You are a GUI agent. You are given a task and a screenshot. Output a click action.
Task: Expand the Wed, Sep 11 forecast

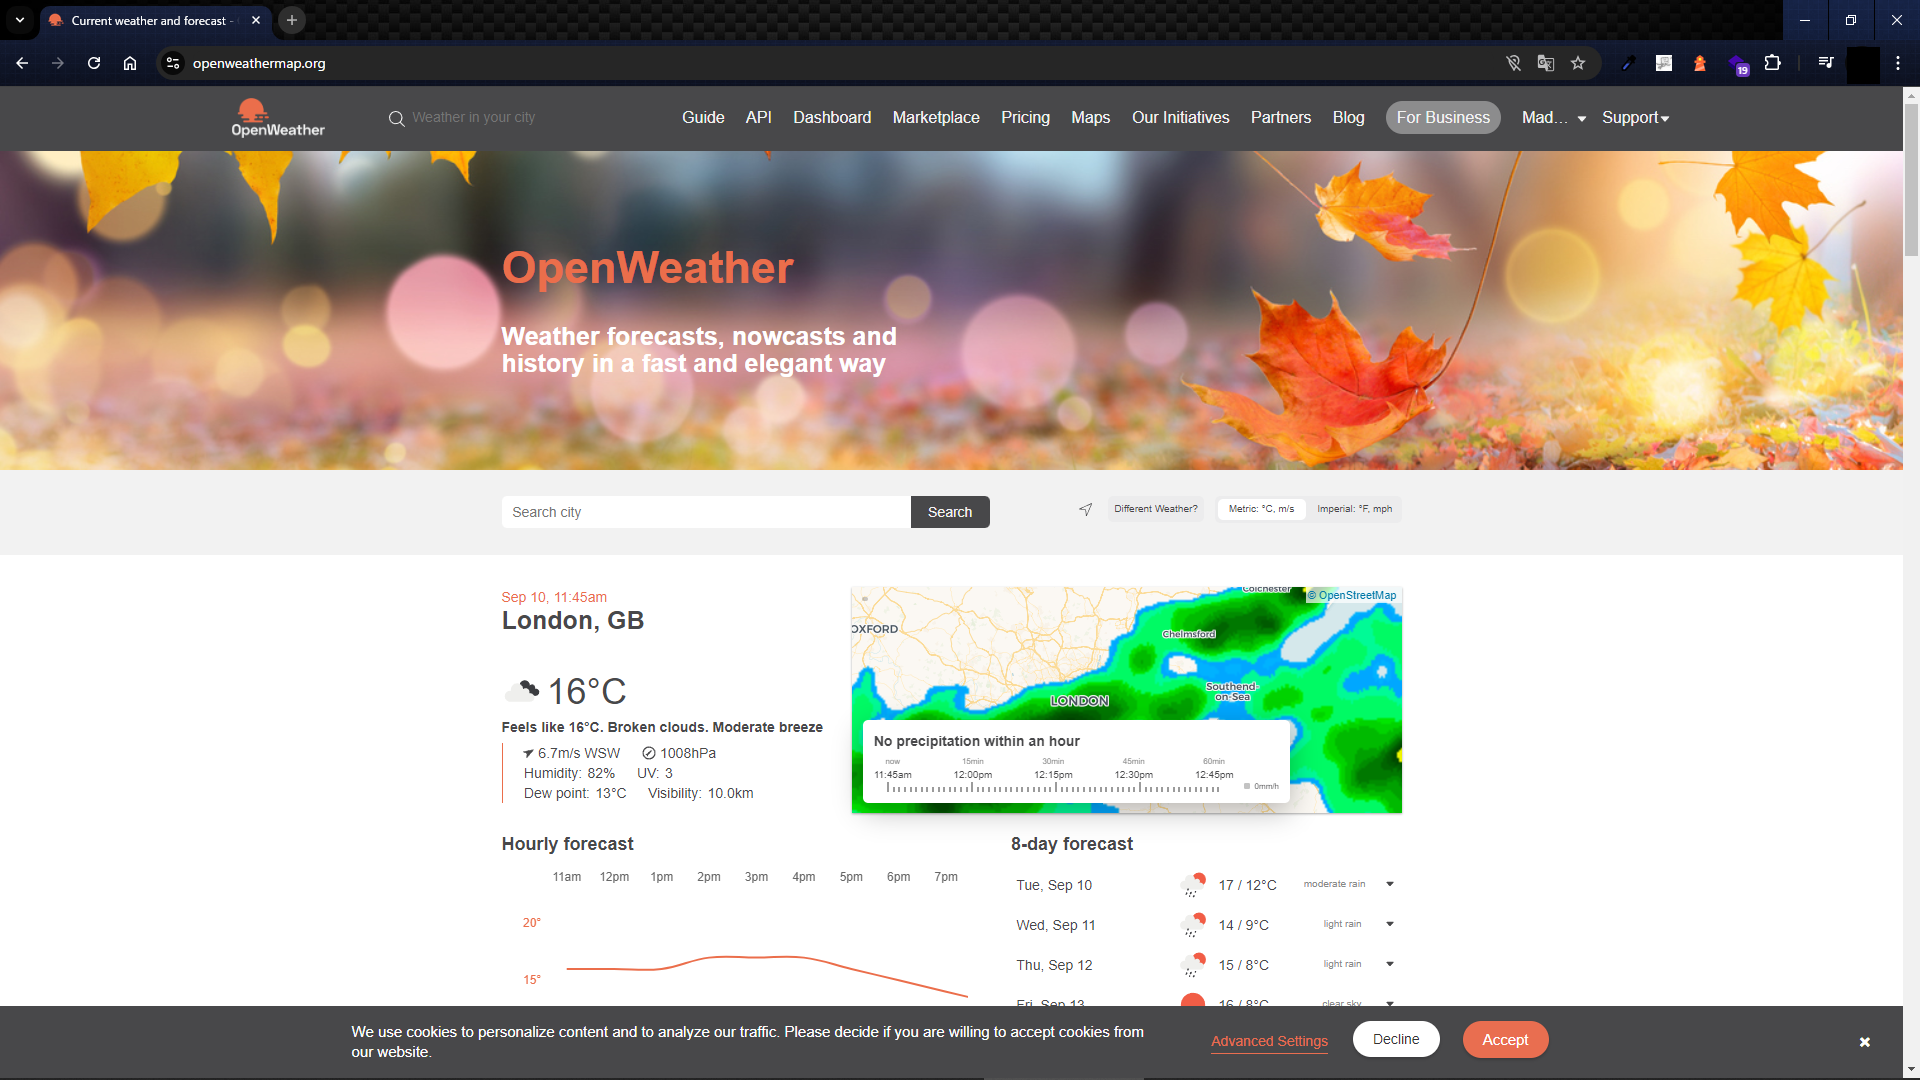click(x=1389, y=924)
